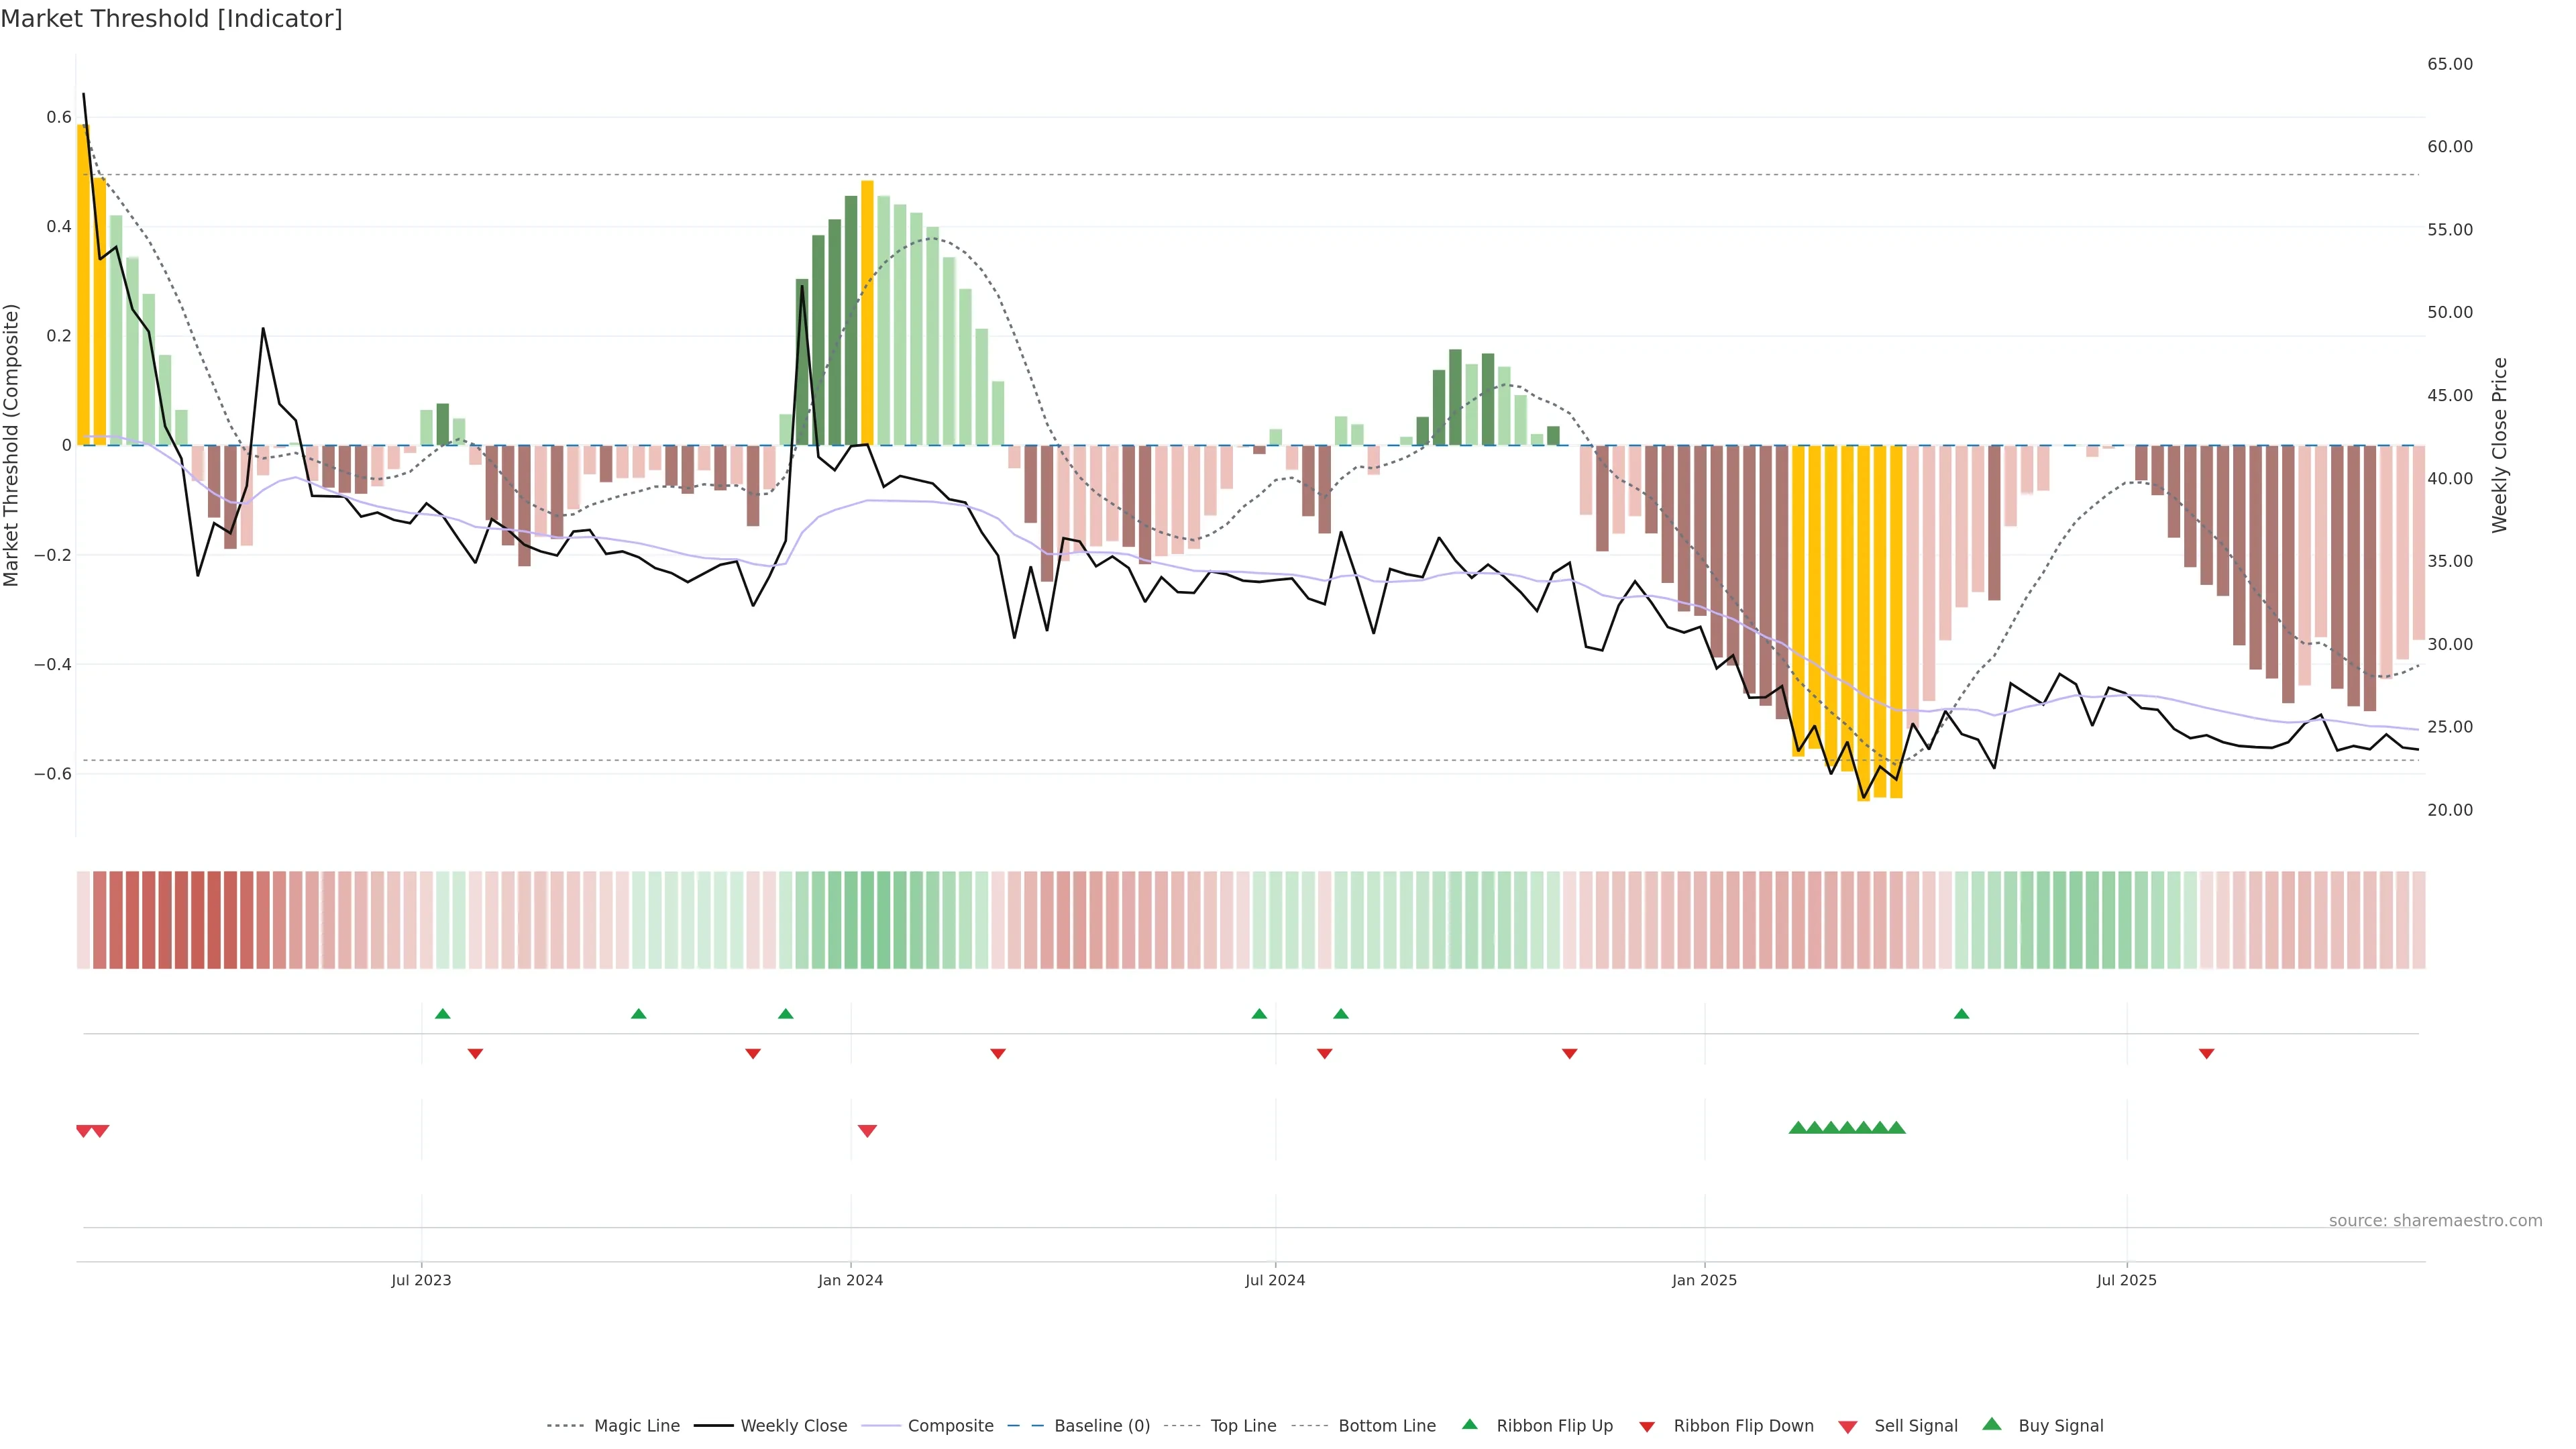Click the 65.00 right axis tick label
The image size is (2576, 1449).
pyautogui.click(x=2450, y=64)
